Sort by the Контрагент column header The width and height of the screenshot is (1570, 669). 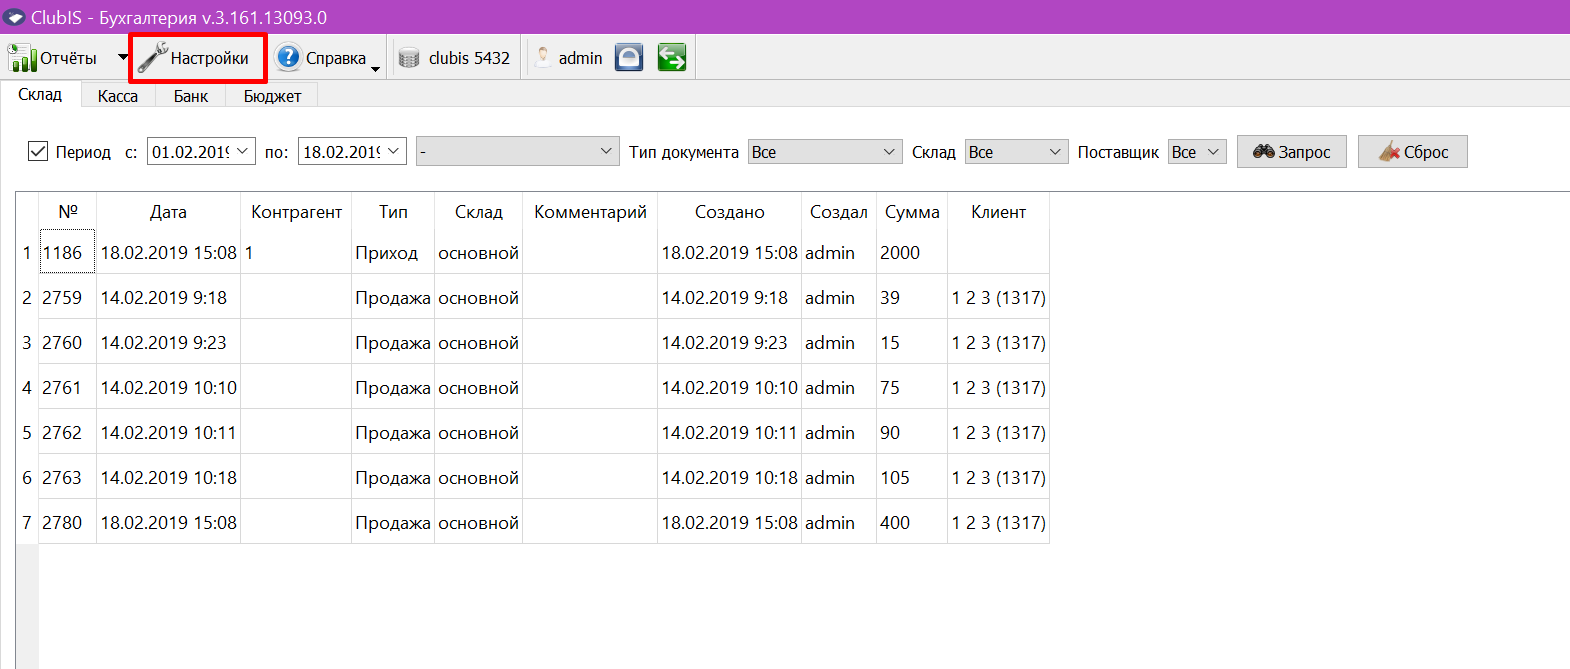296,212
